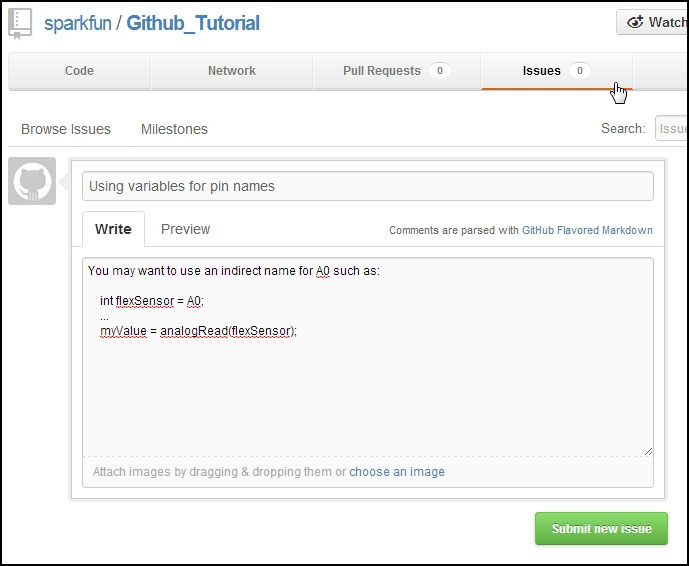Click the 'choose an image' link
Screen dimensions: 689x566
pyautogui.click(x=397, y=472)
